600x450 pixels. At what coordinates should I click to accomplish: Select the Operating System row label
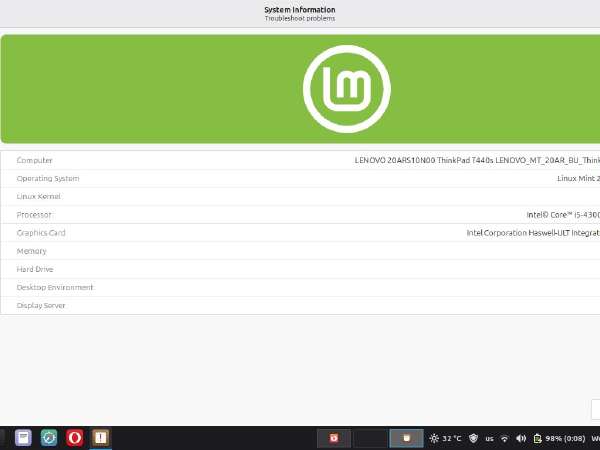[48, 178]
